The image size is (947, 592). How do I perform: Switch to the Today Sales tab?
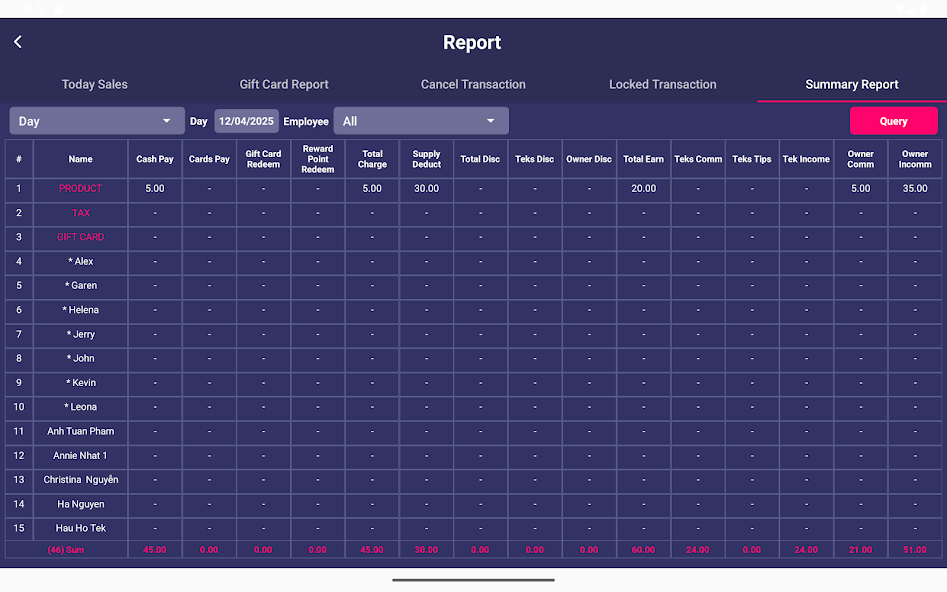coord(95,84)
